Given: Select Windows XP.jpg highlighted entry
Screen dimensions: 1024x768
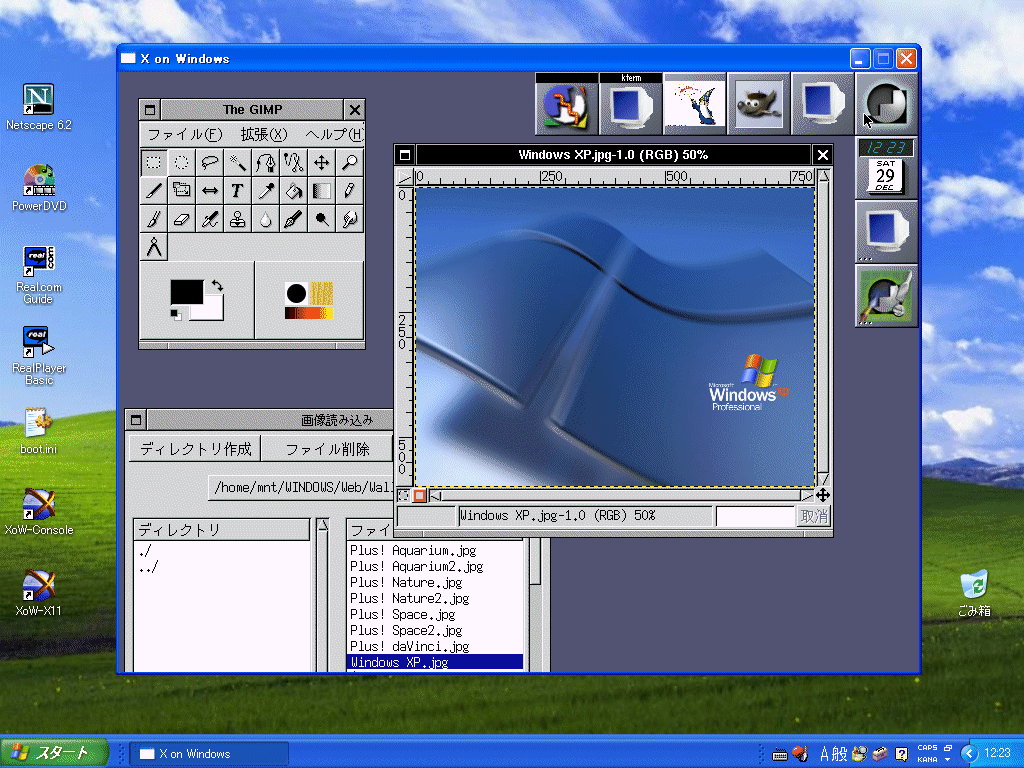Looking at the screenshot, I should click(435, 662).
